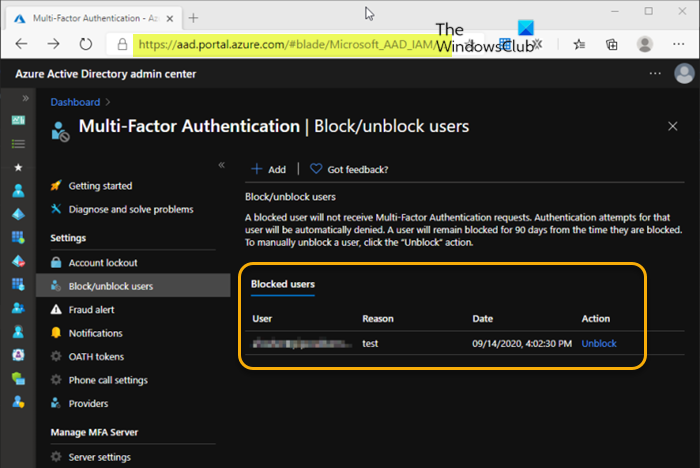Close the Multi-Factor Authentication browser tab
This screenshot has height=468, width=700.
click(170, 18)
